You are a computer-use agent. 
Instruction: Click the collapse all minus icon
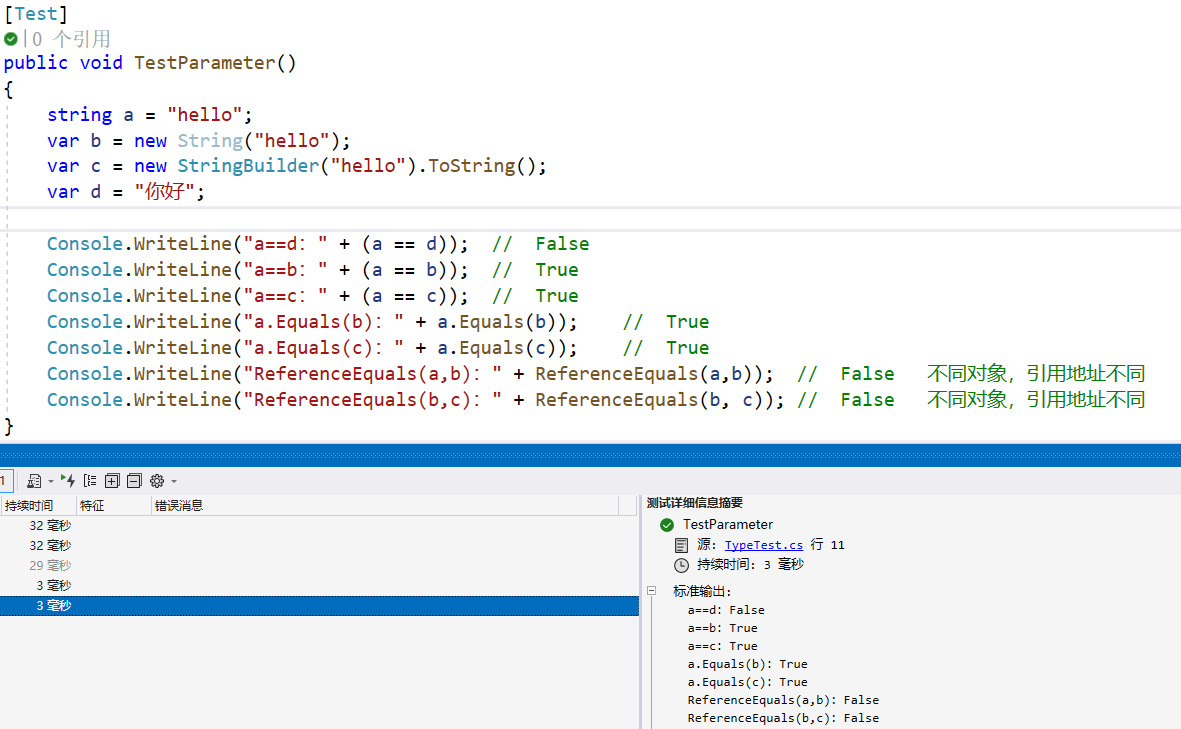134,481
